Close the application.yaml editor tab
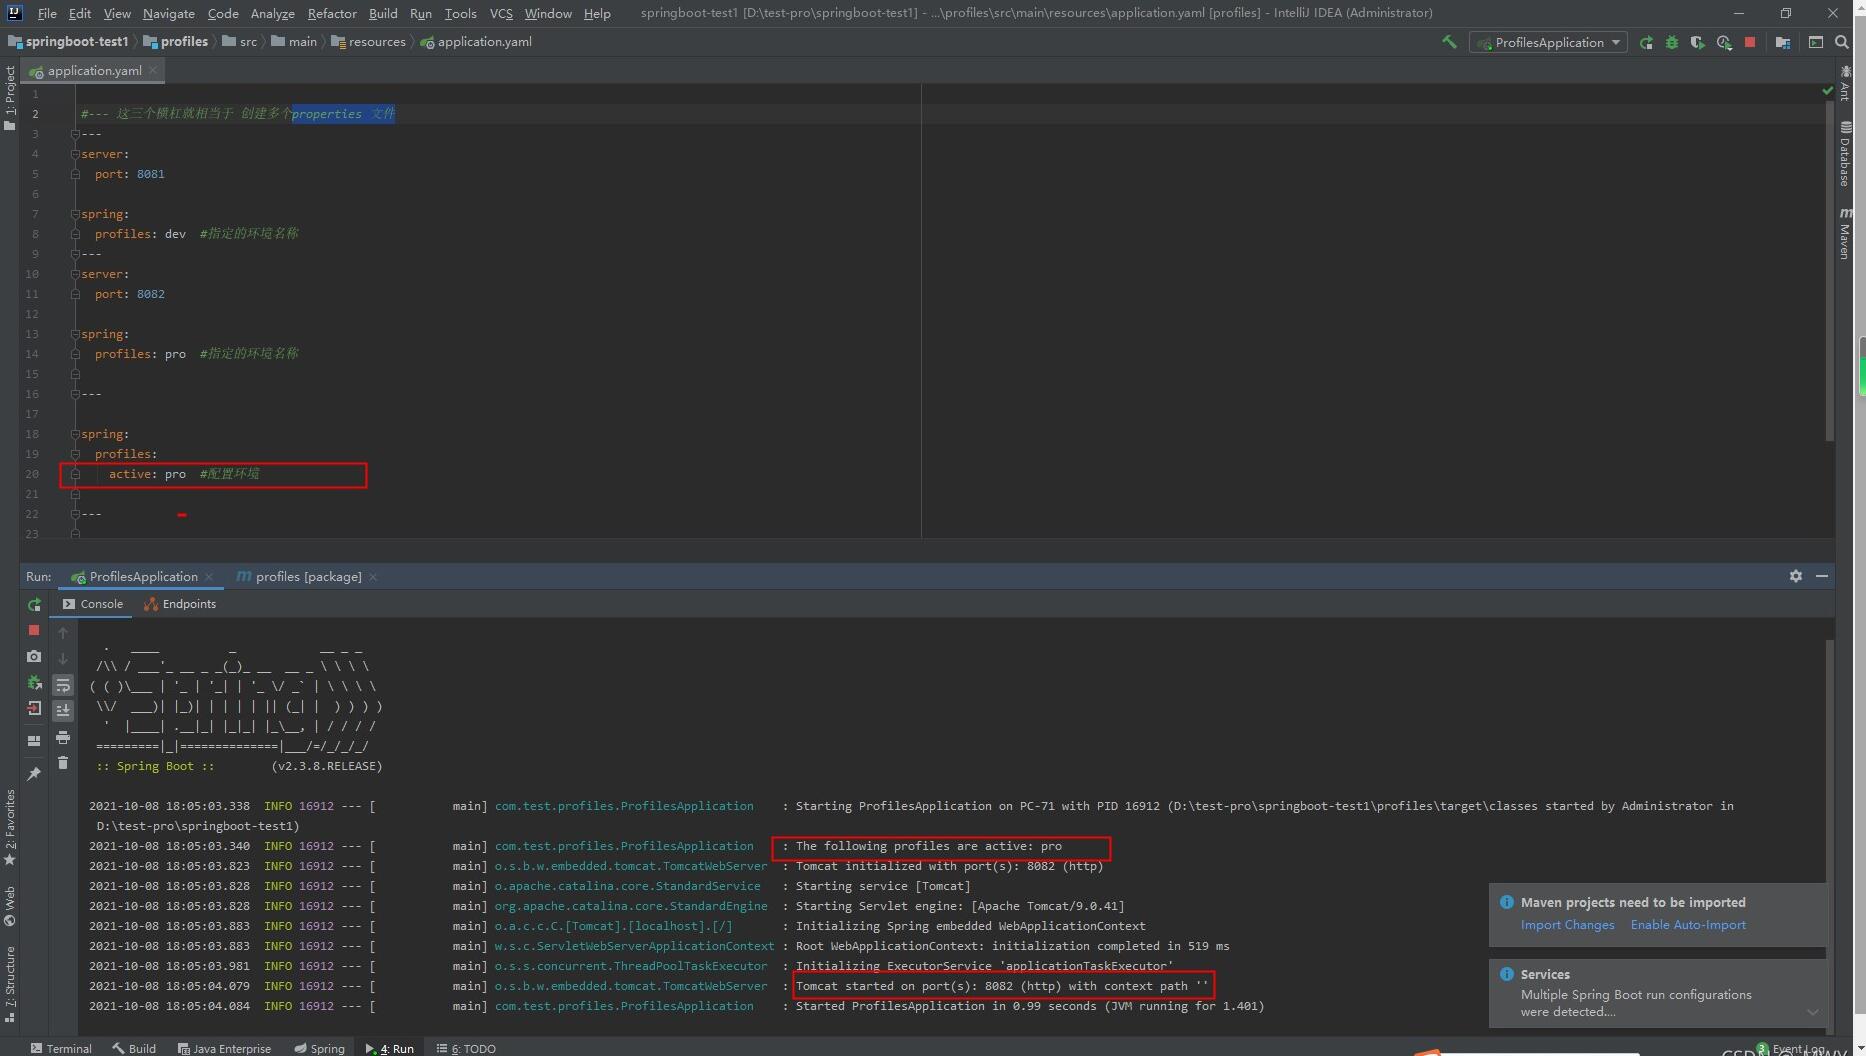Screen dimensions: 1866x1056 [153, 71]
